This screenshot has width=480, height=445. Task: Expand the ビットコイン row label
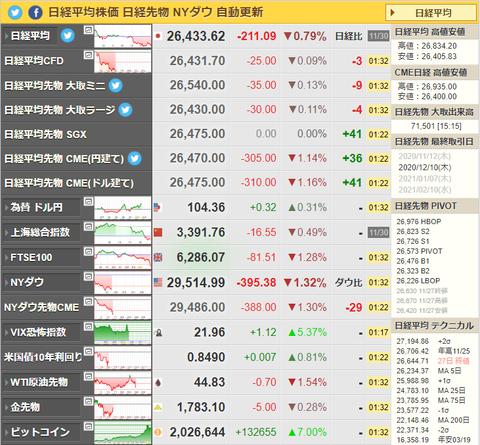[x=42, y=432]
